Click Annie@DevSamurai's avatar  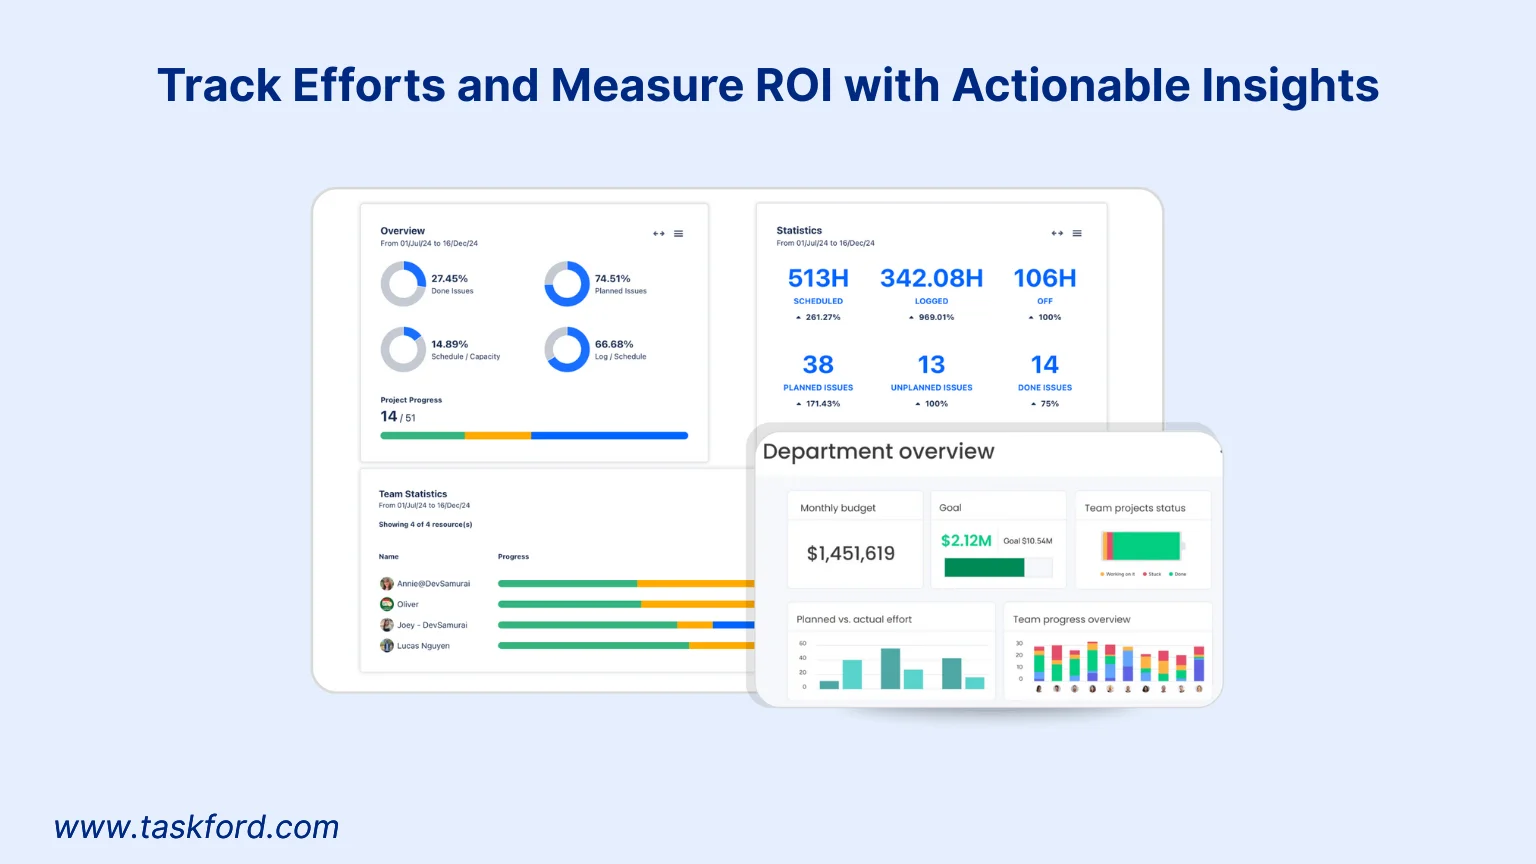pos(387,583)
